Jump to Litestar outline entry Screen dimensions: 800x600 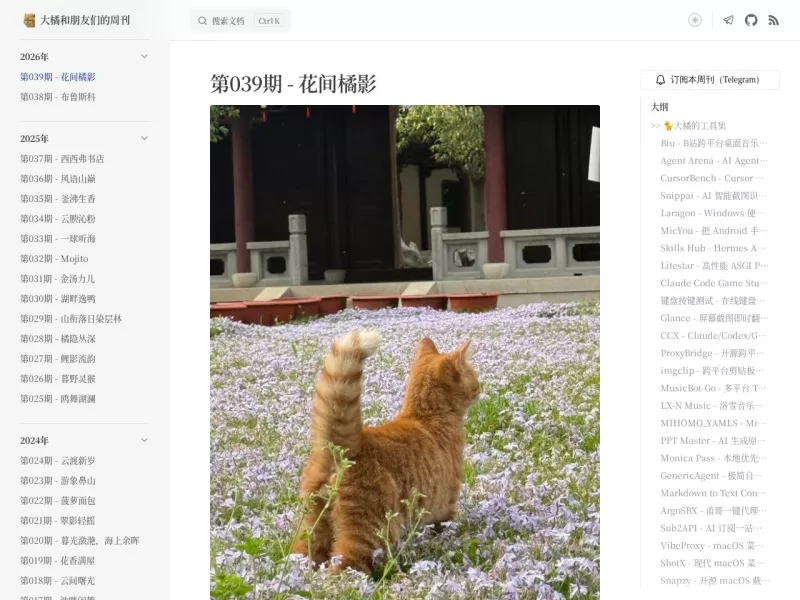pyautogui.click(x=714, y=265)
